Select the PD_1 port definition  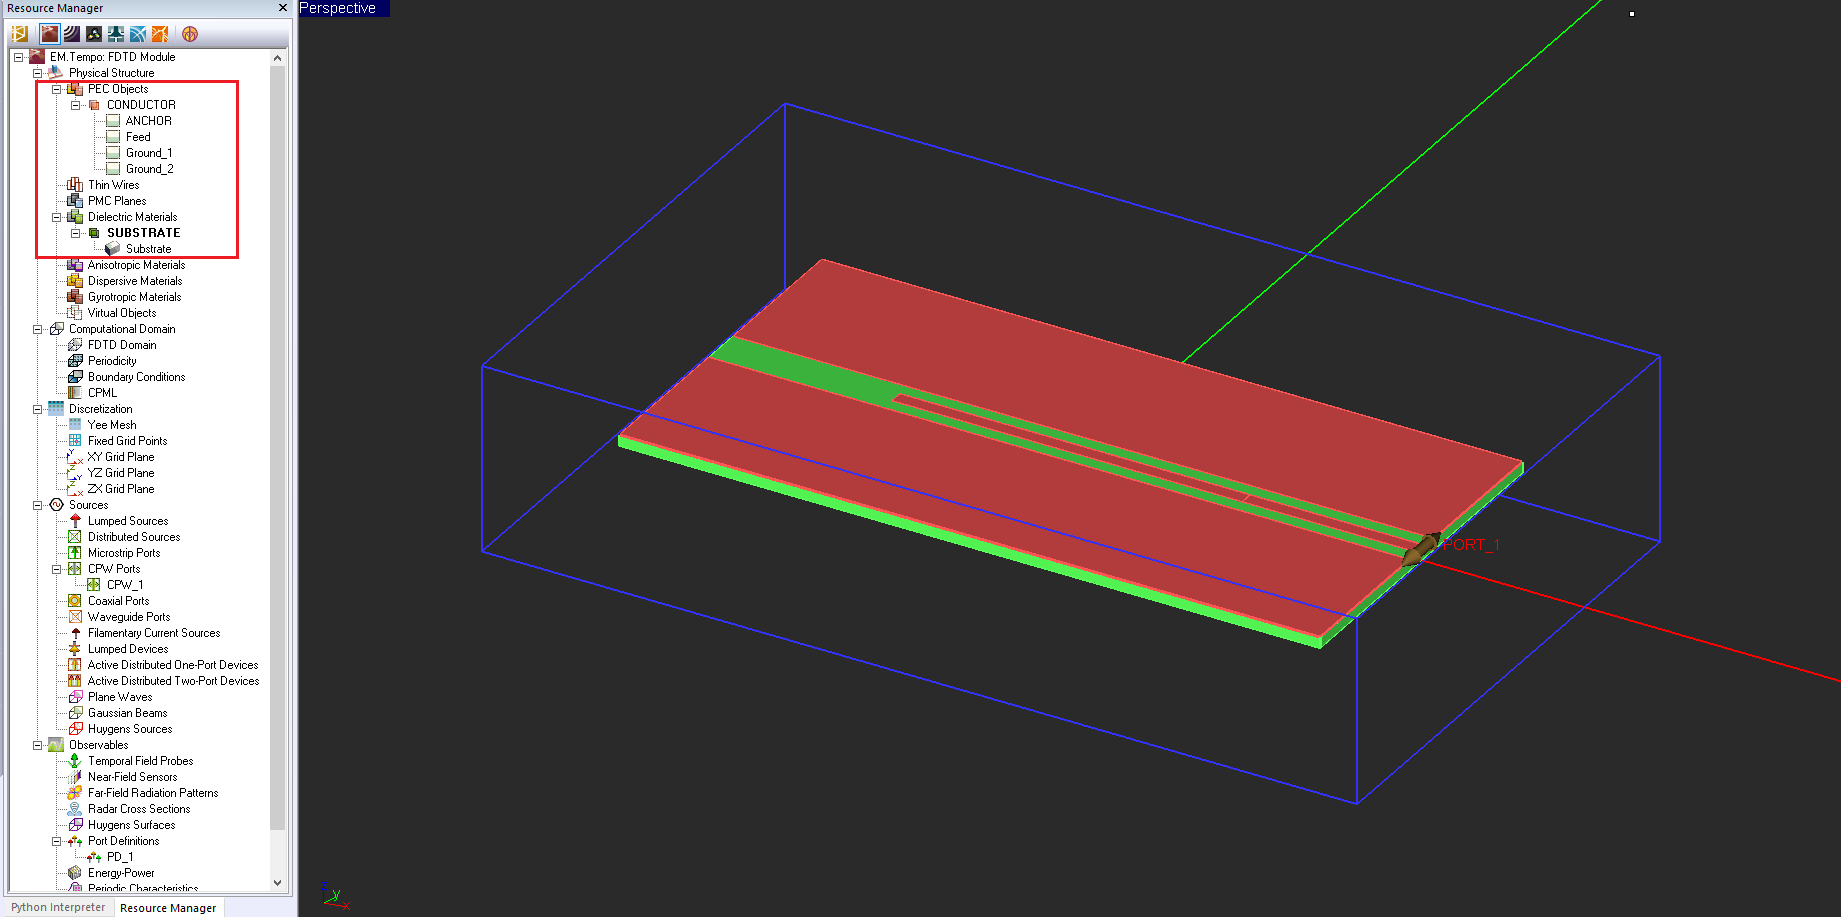(x=120, y=857)
